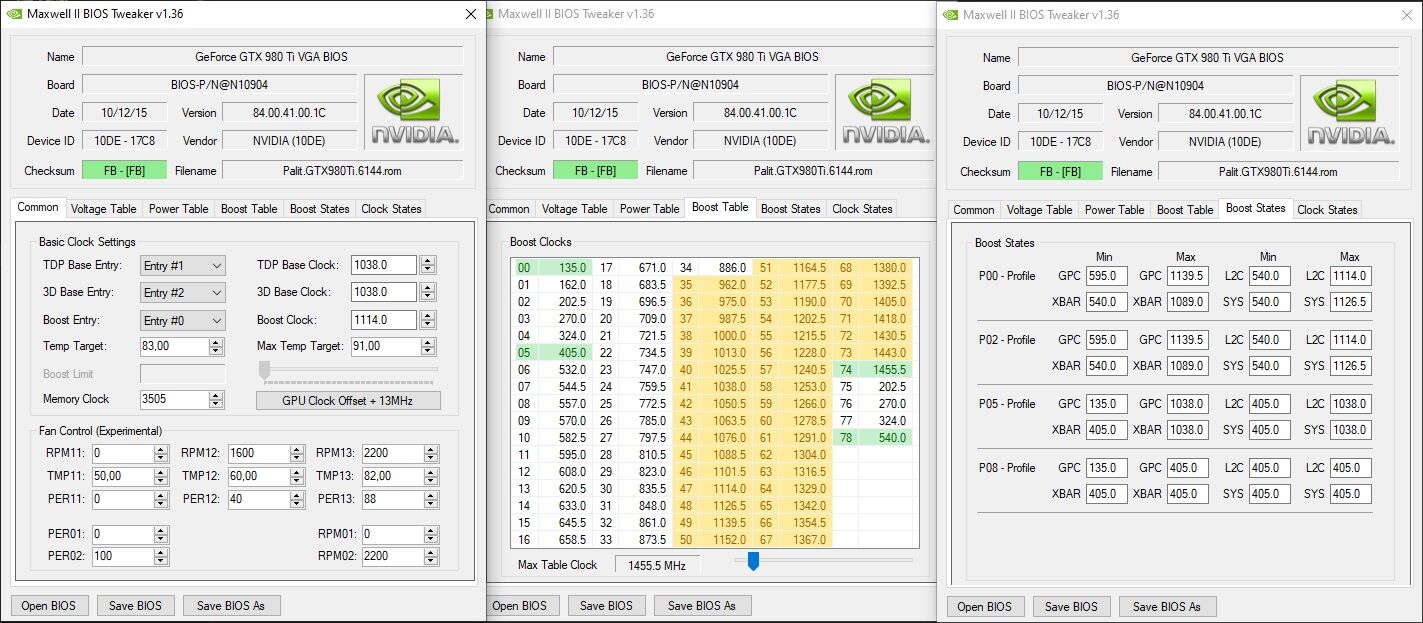
Task: Click Save BIOS As in right window
Action: pyautogui.click(x=1166, y=606)
